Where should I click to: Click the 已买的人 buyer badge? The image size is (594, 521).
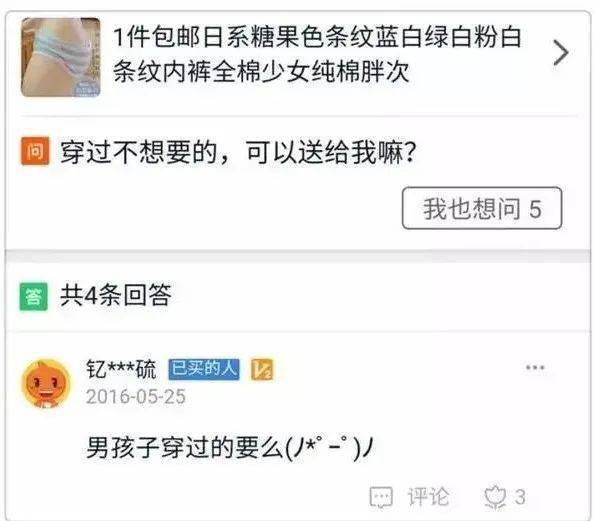tap(204, 369)
